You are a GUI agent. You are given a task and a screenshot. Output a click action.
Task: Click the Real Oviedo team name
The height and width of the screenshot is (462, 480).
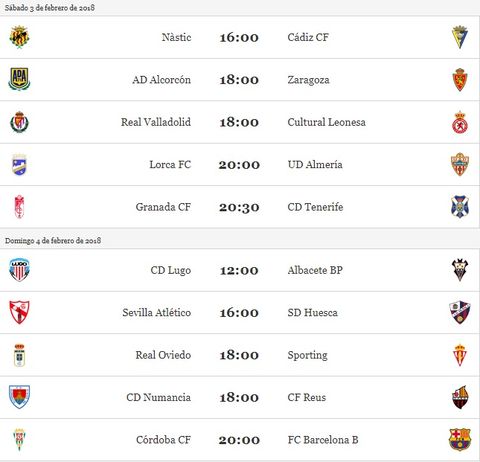pos(163,355)
